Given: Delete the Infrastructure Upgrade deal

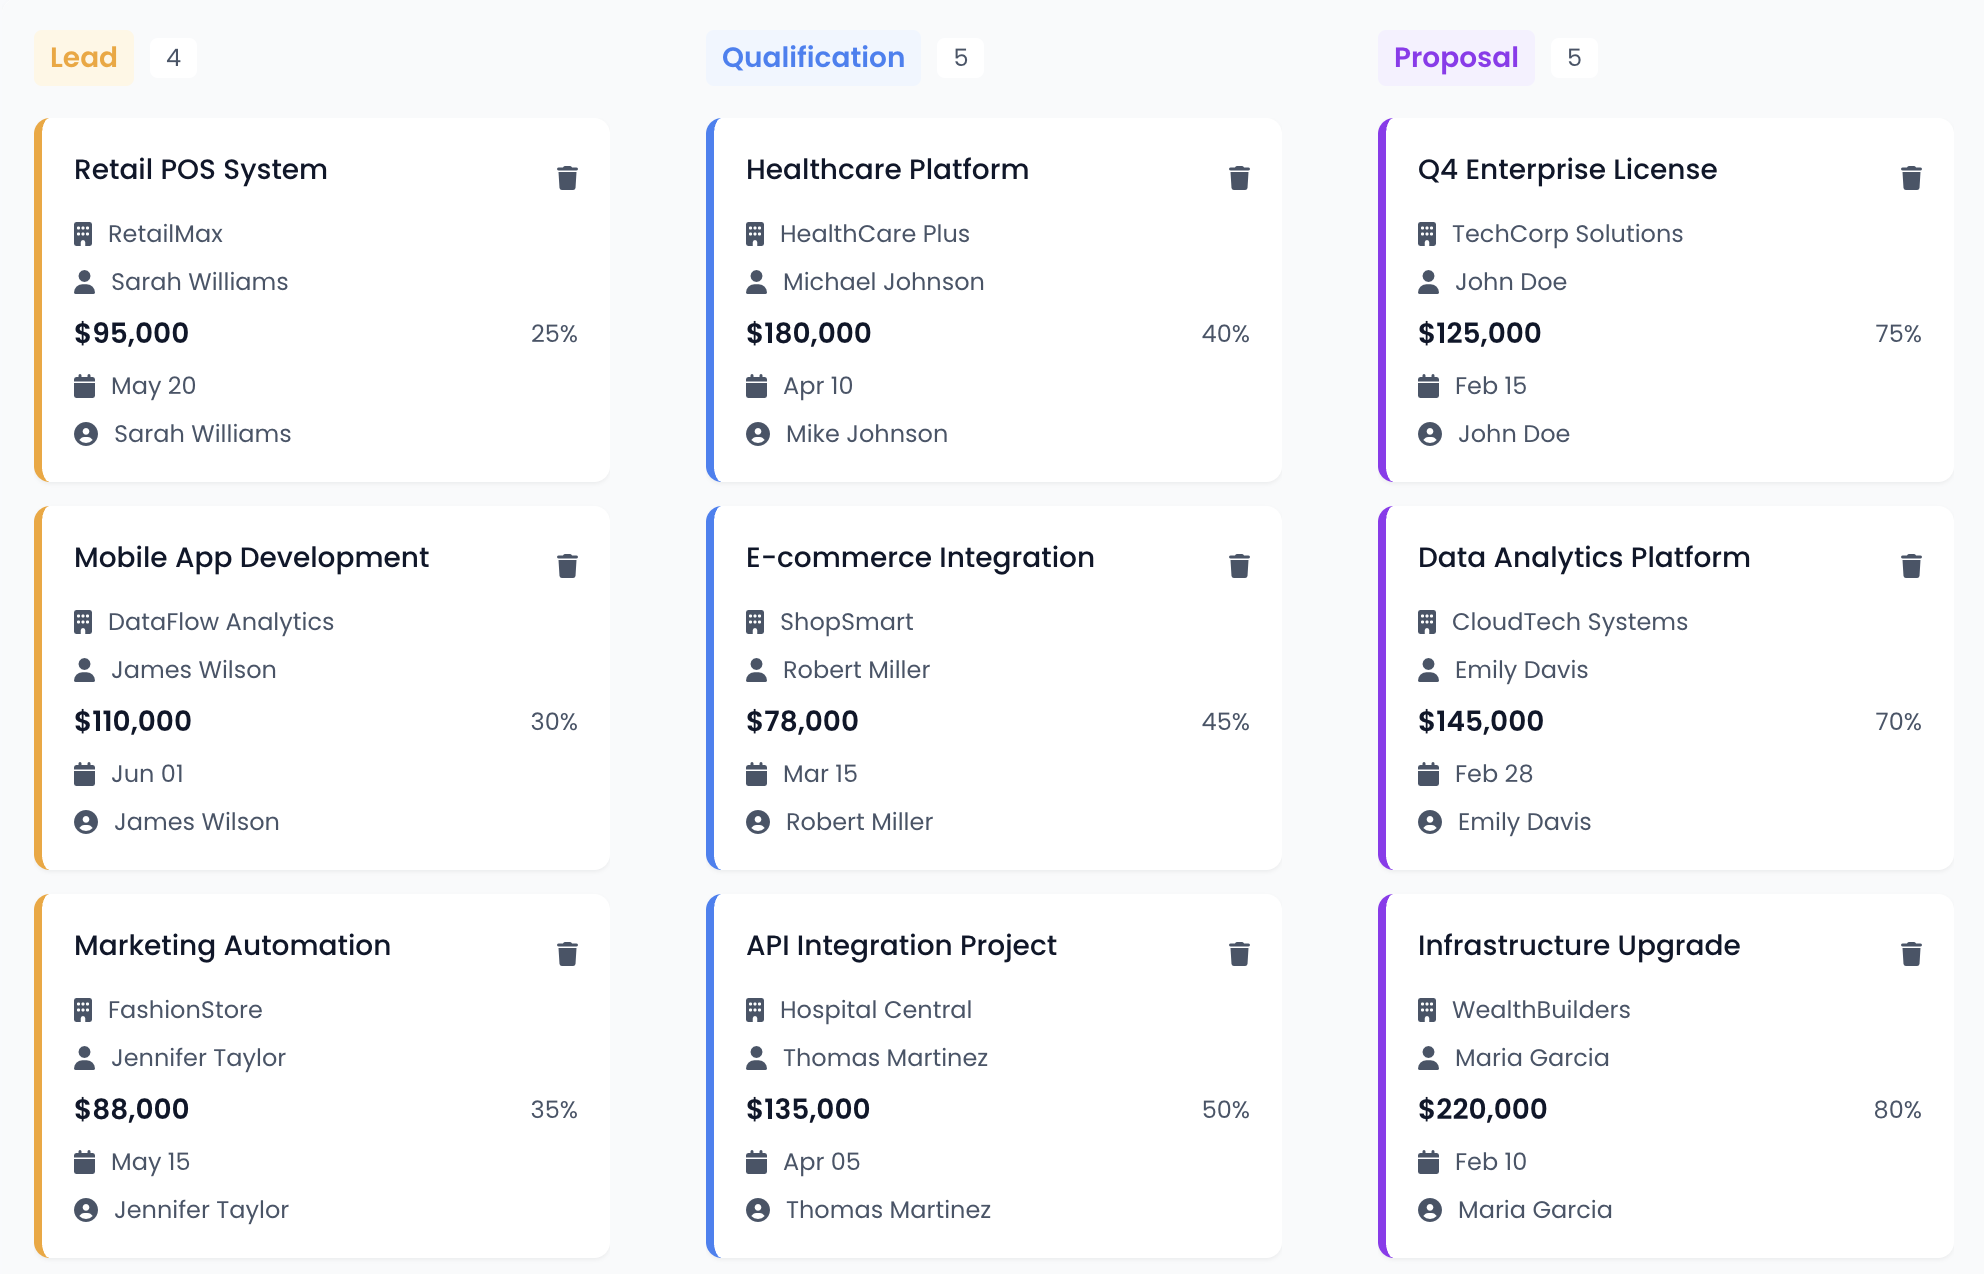Looking at the screenshot, I should [x=1911, y=954].
